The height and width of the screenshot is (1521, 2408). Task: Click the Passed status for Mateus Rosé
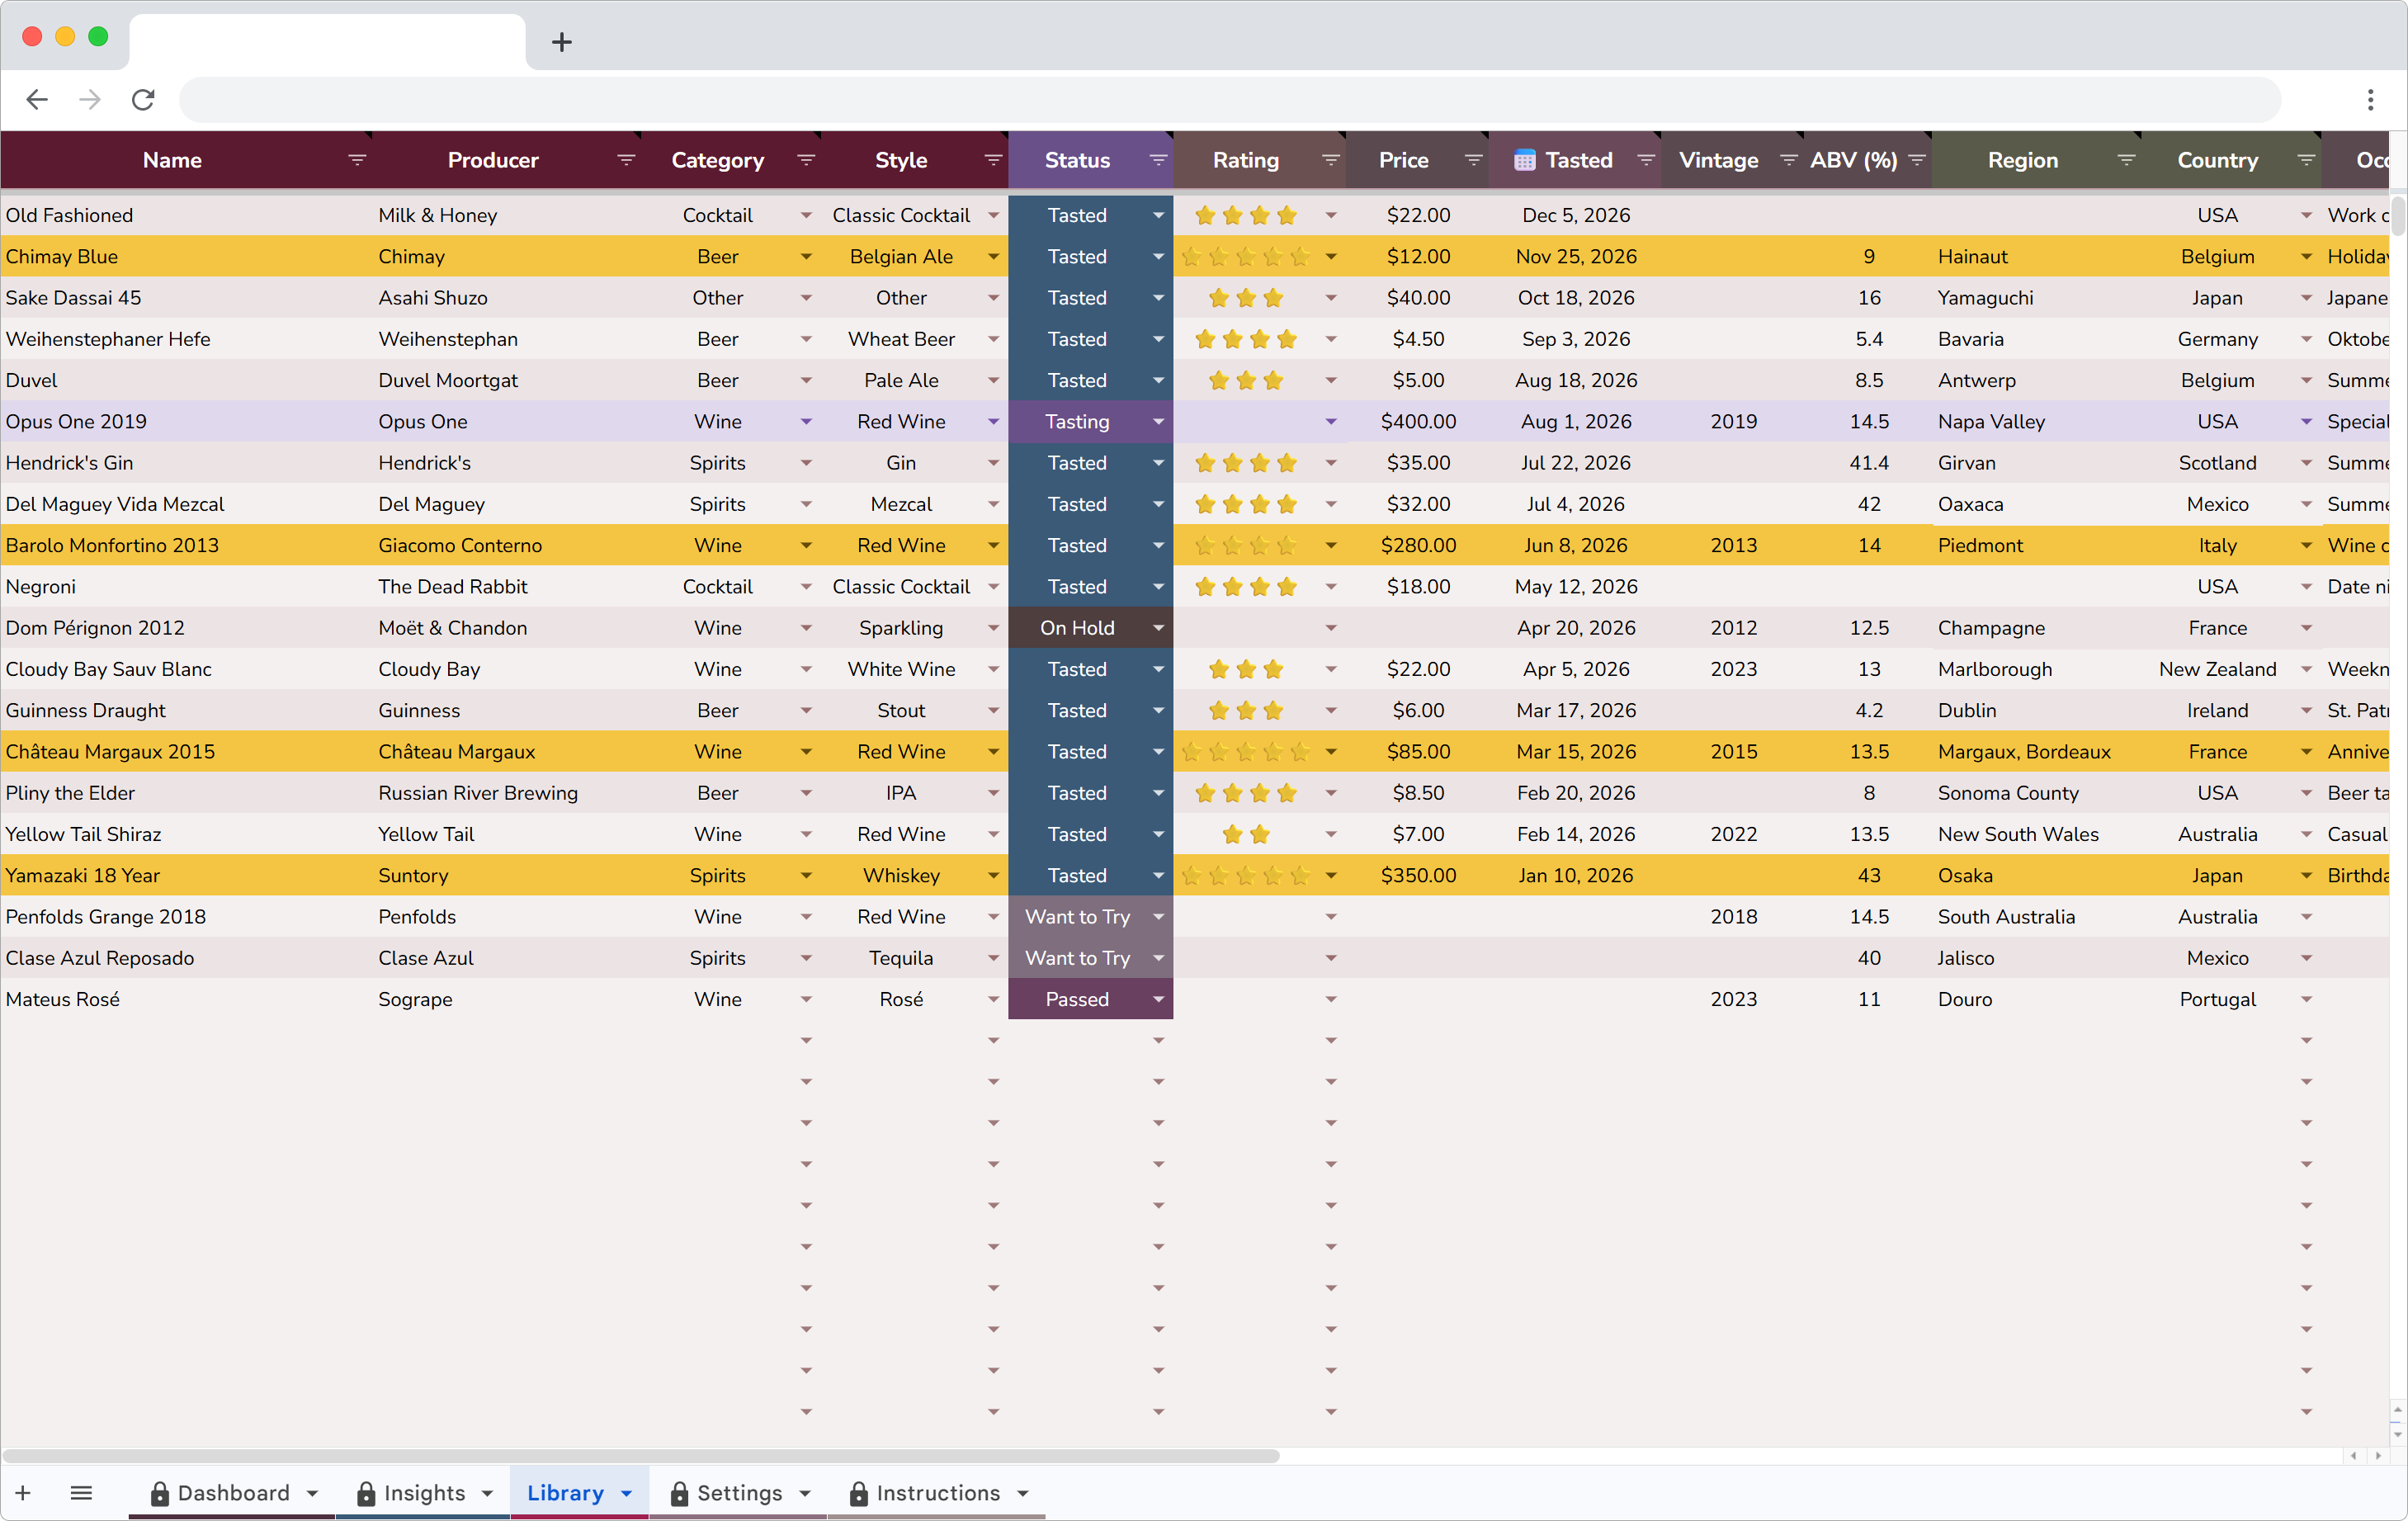(1077, 999)
